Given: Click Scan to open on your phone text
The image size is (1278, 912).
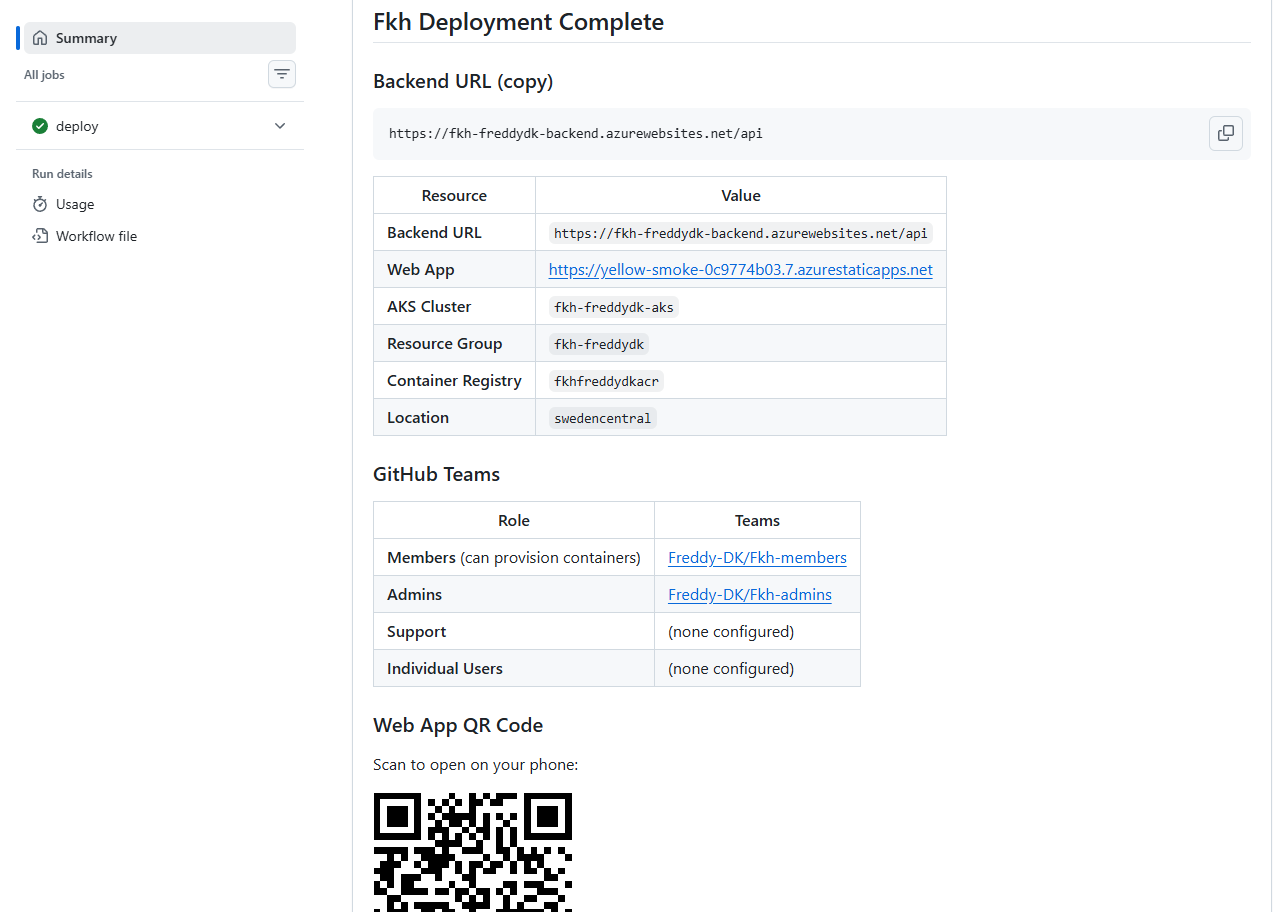Looking at the screenshot, I should (476, 765).
